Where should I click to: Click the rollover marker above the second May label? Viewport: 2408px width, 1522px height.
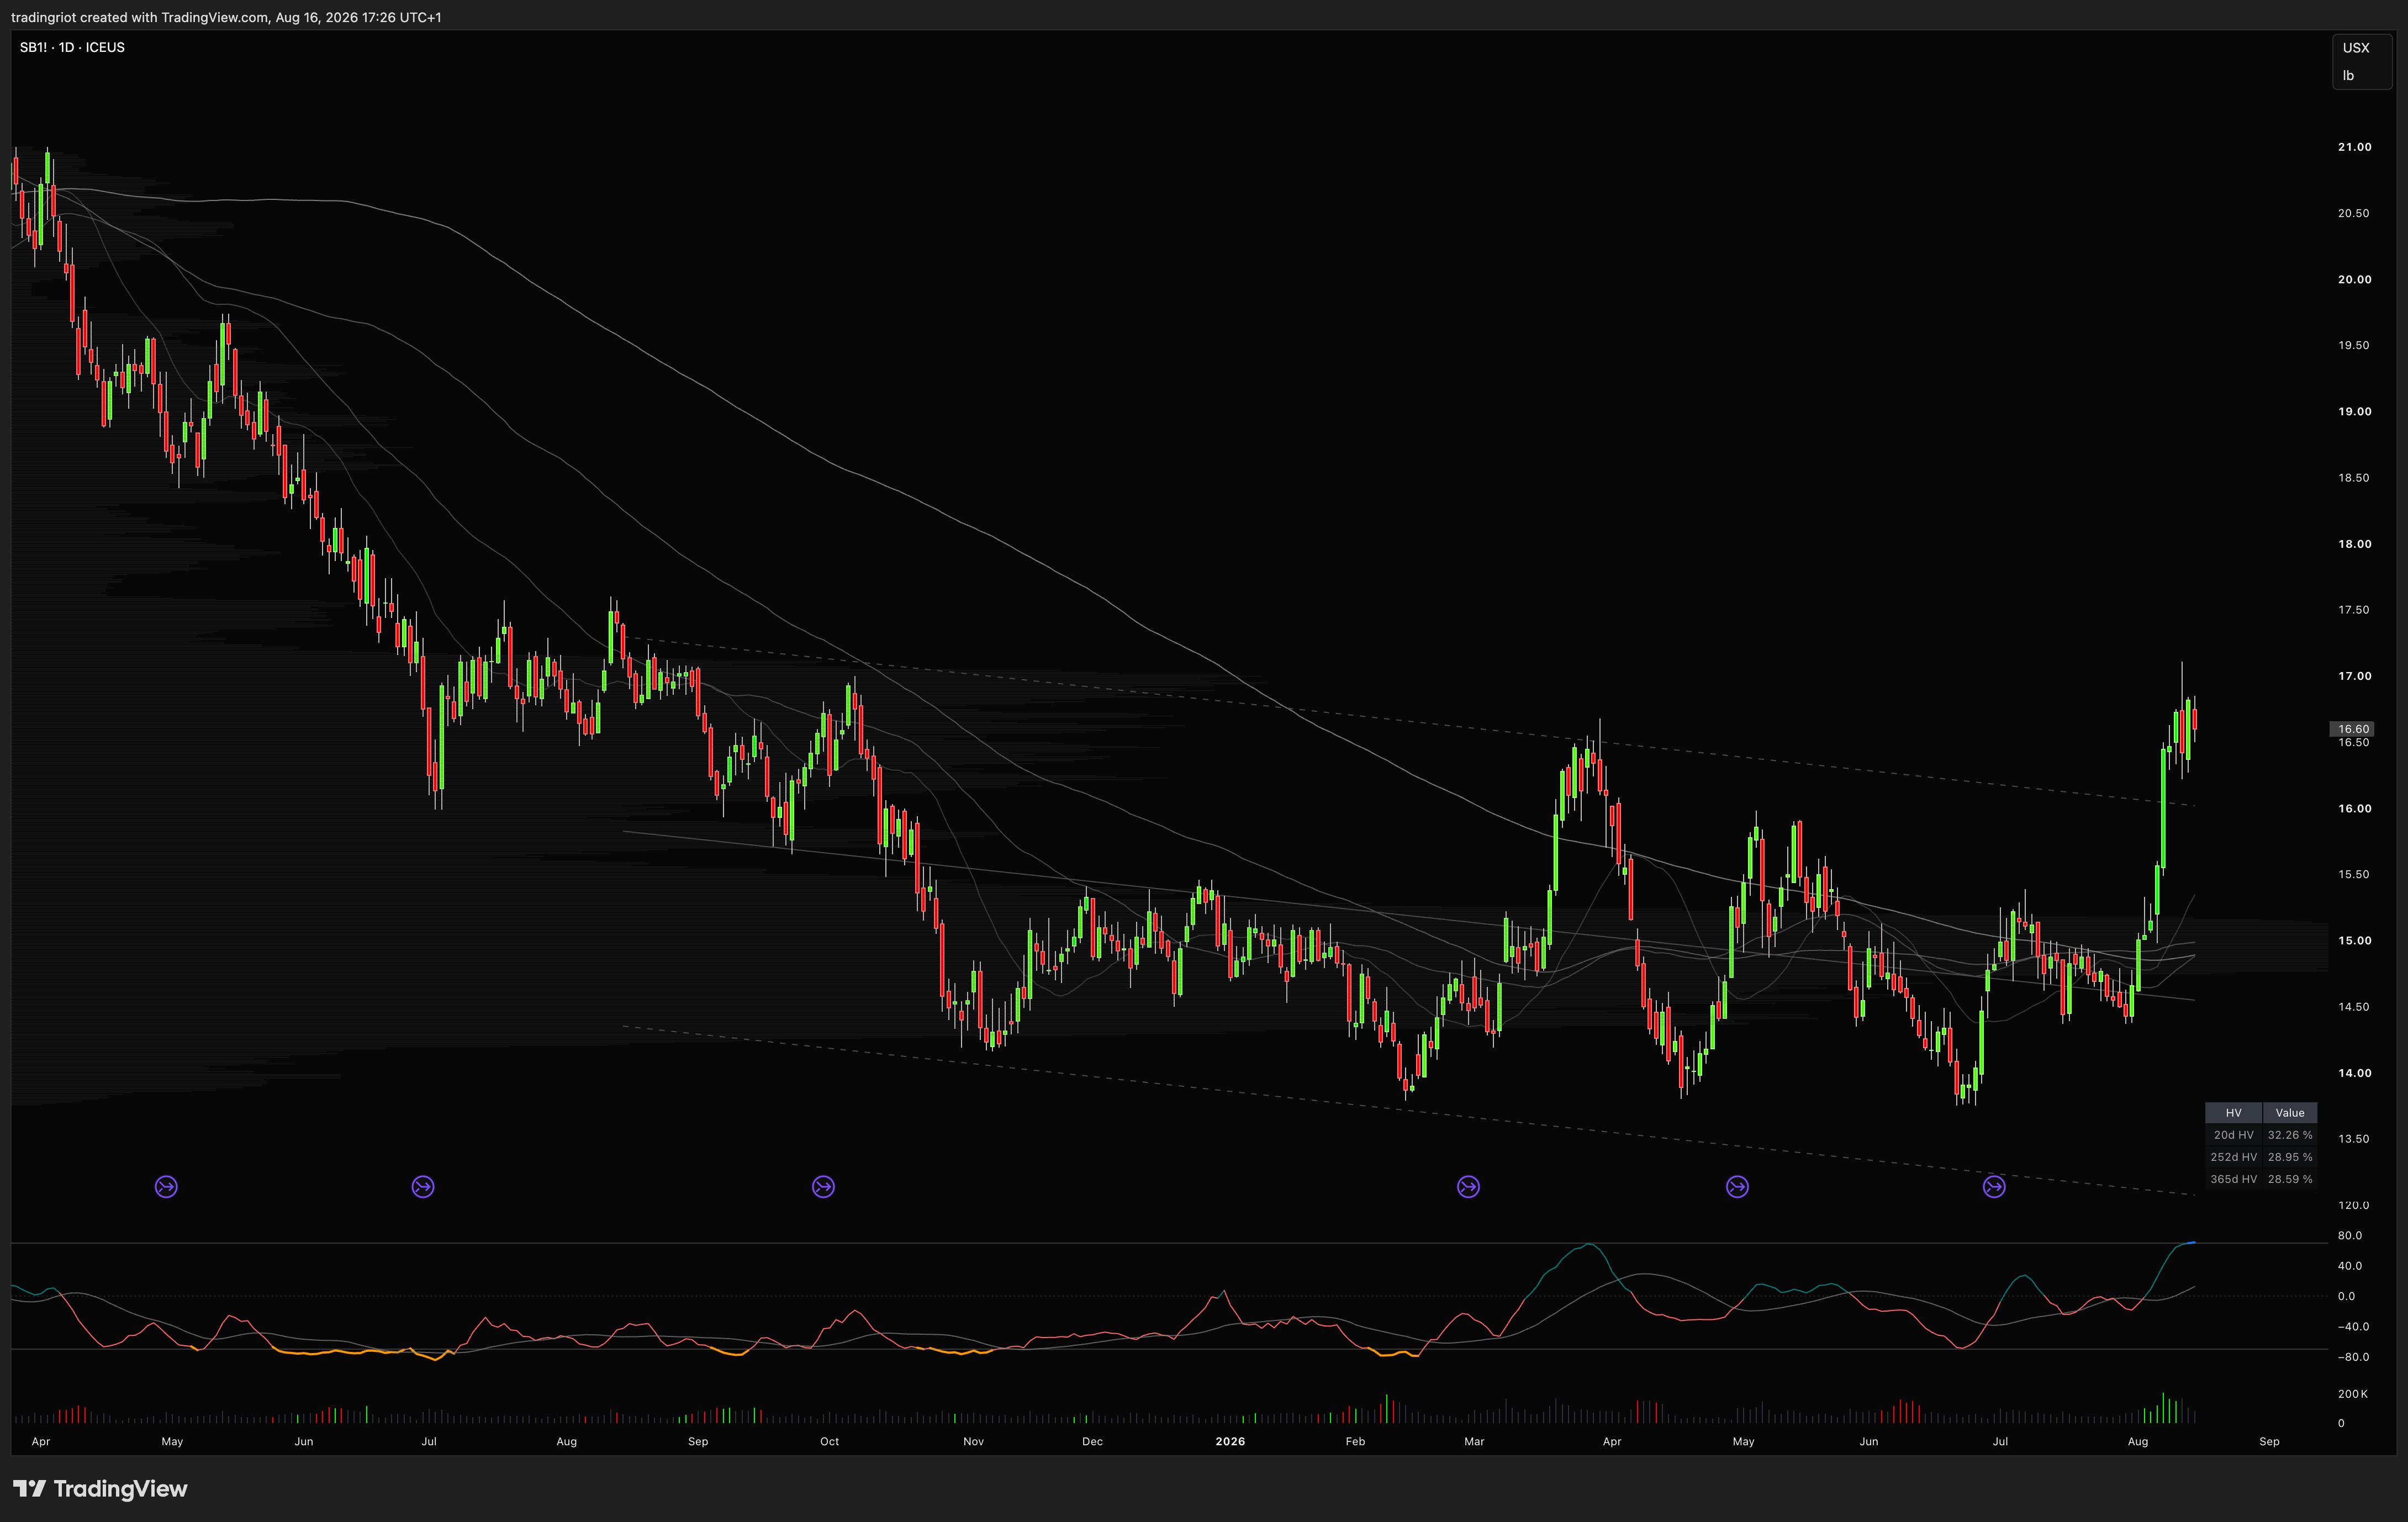click(x=1737, y=1187)
